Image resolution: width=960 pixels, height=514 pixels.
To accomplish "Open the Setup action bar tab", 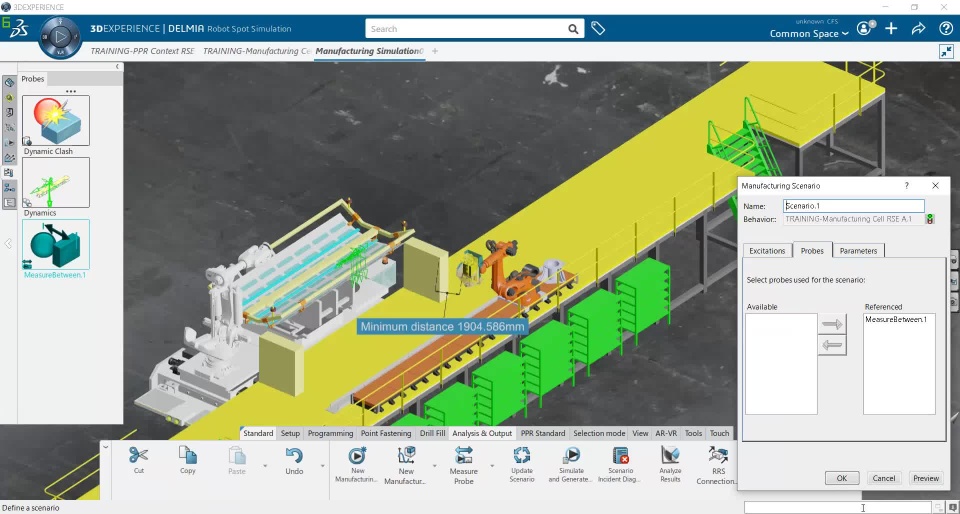I will 290,433.
